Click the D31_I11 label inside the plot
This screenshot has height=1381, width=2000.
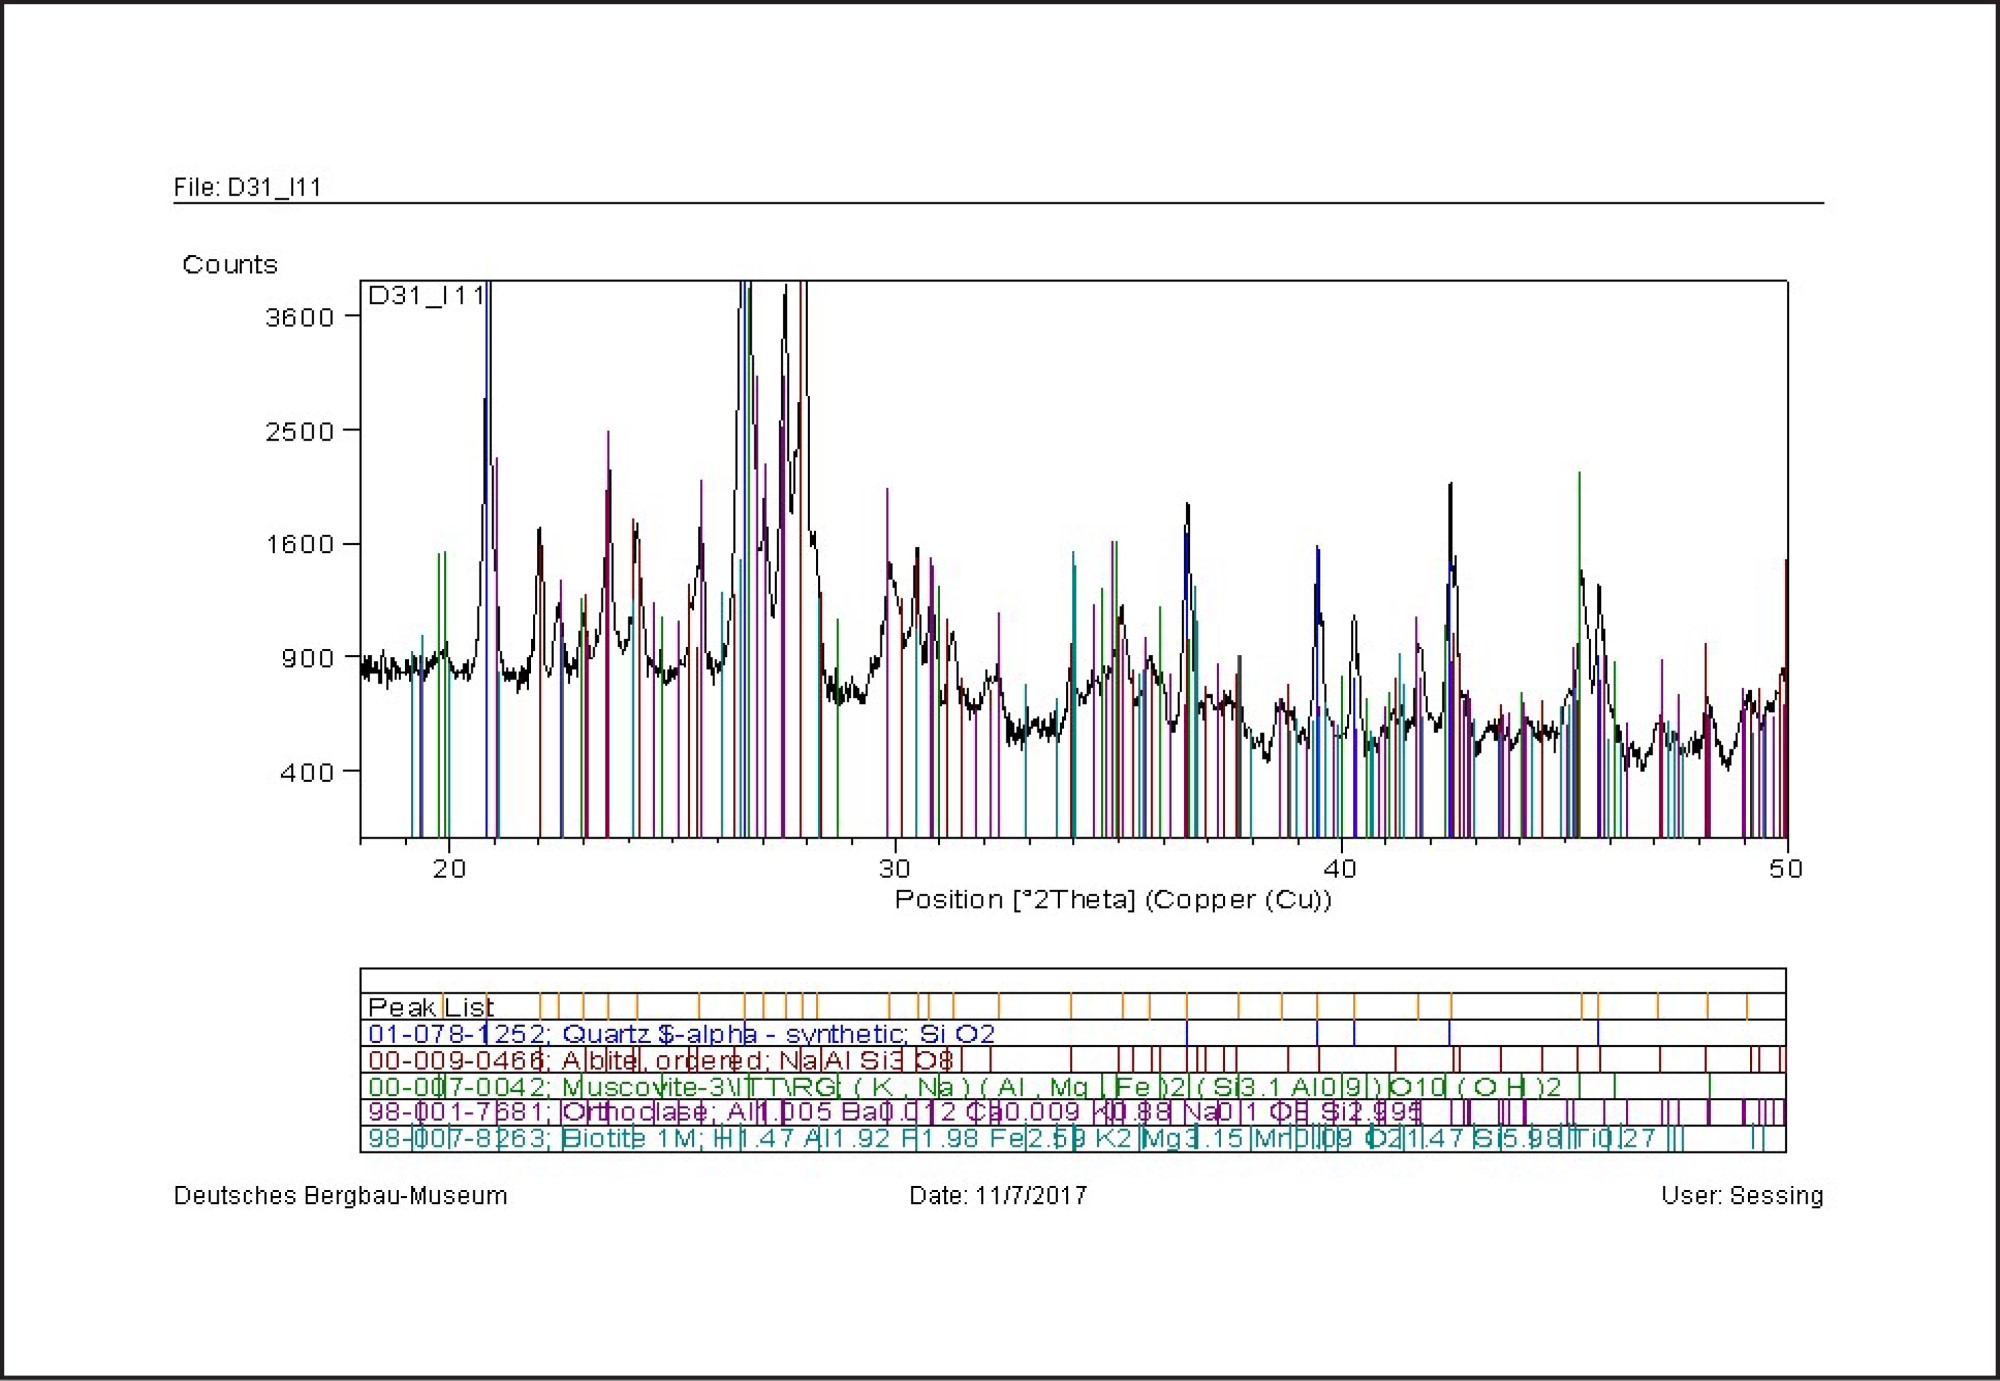tap(426, 296)
